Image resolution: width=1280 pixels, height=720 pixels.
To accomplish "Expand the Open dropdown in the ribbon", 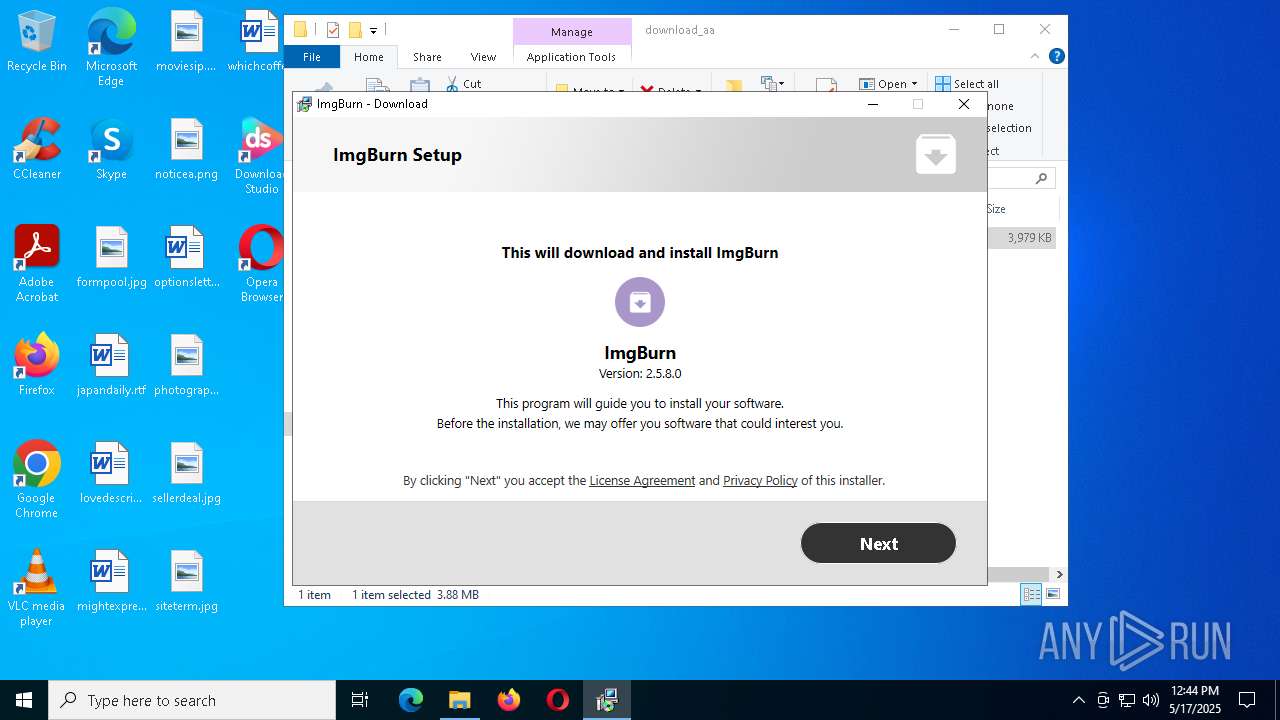I will 889,84.
